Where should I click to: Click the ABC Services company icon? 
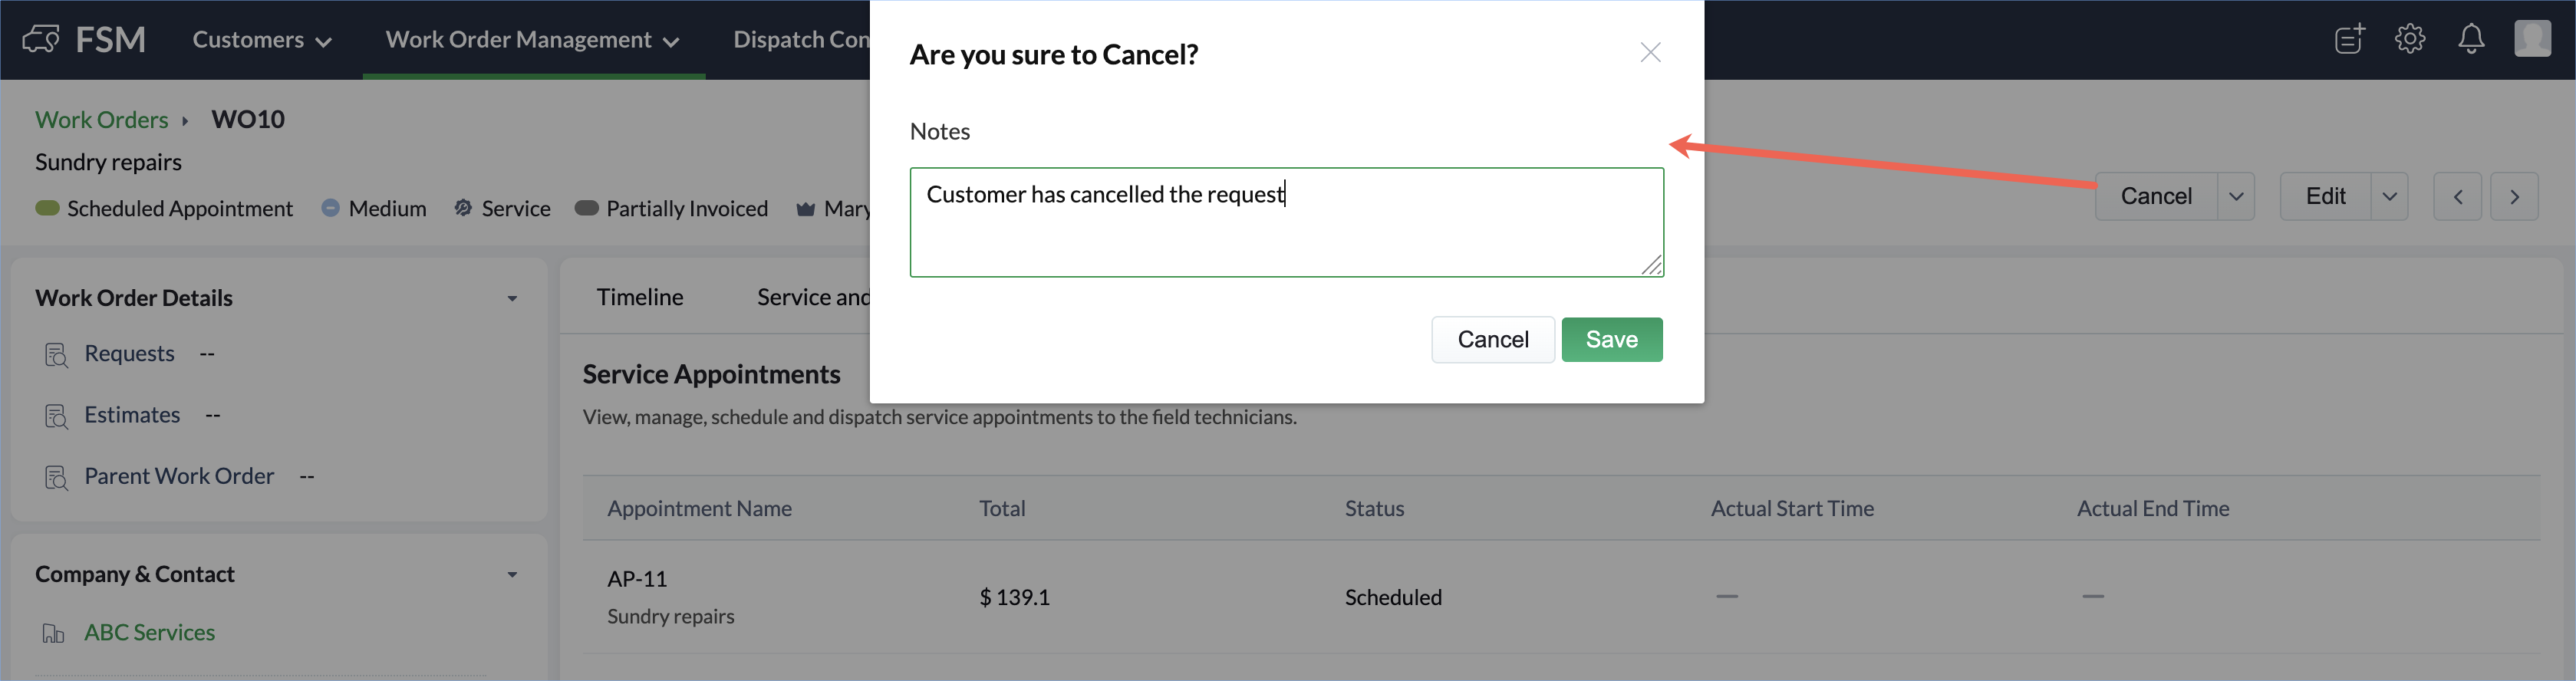(x=53, y=633)
